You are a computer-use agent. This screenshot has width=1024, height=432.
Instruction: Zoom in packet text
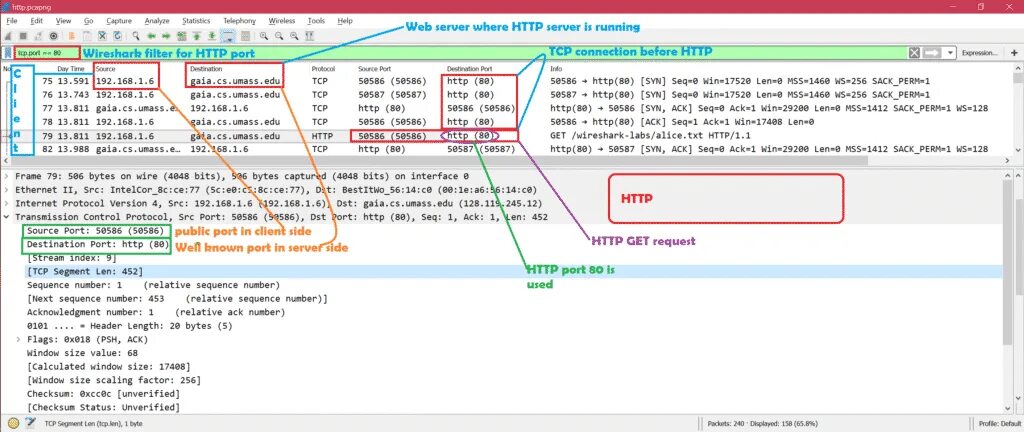pyautogui.click(x=264, y=36)
